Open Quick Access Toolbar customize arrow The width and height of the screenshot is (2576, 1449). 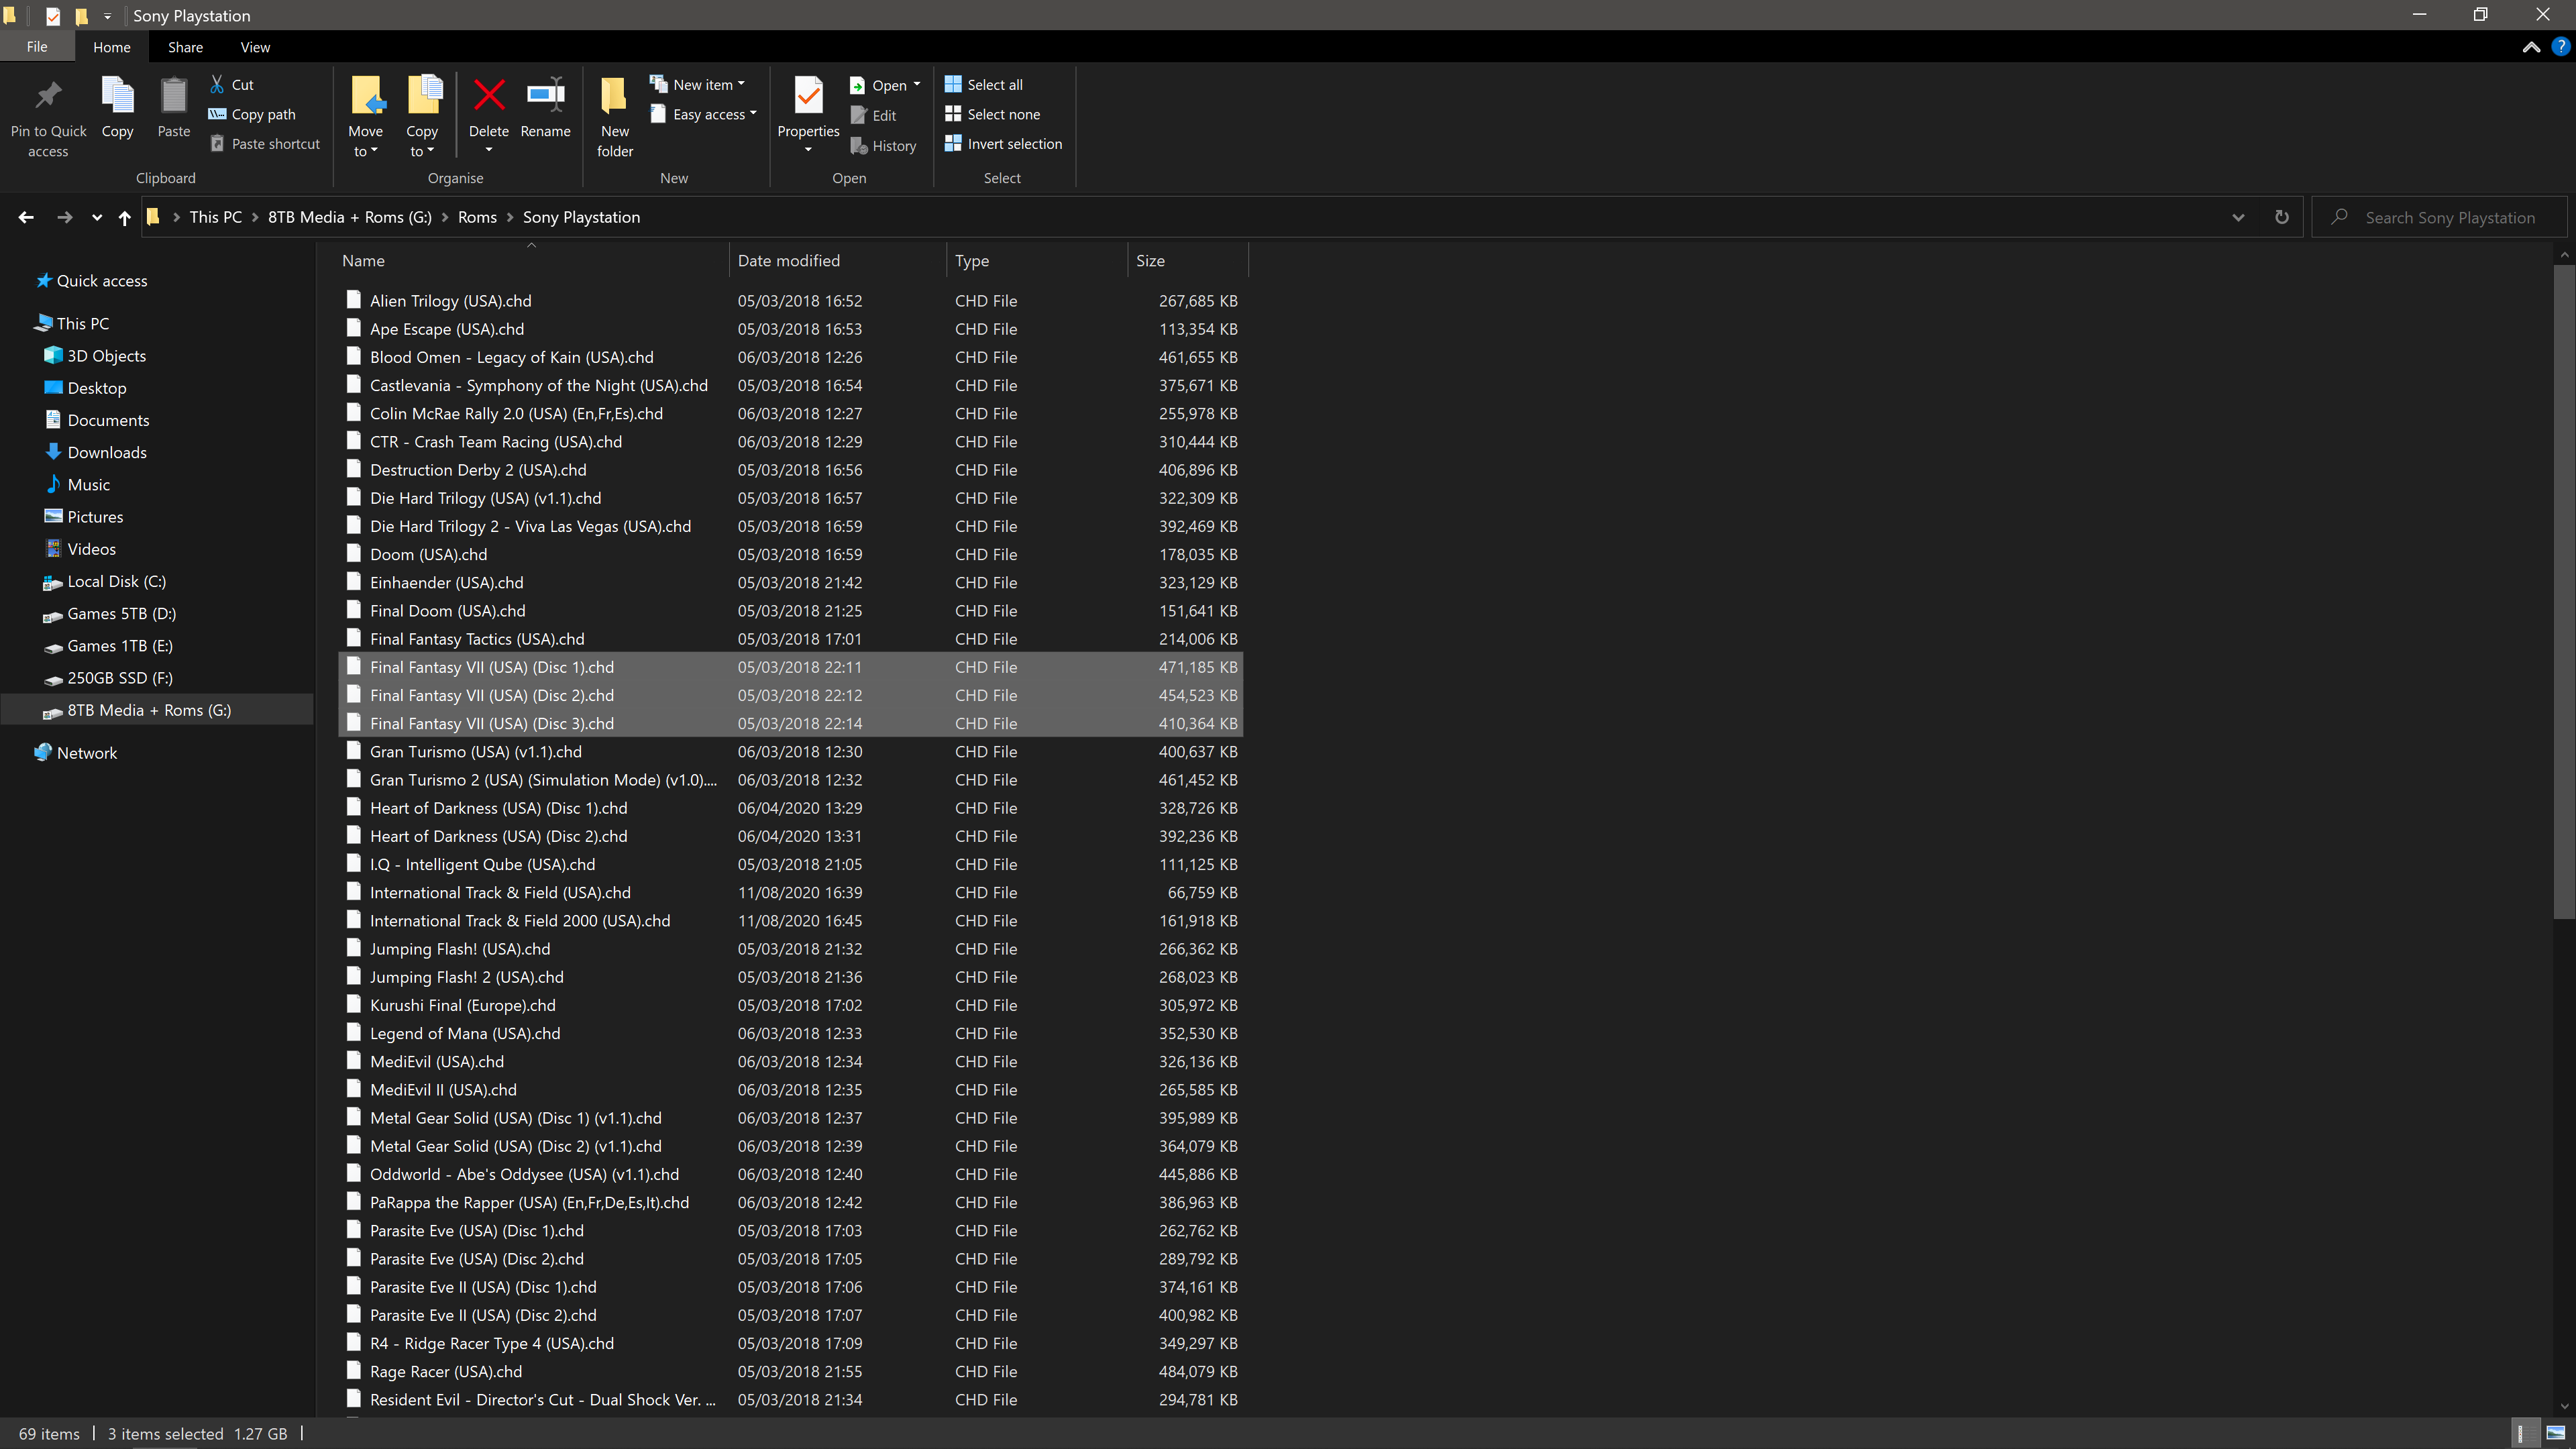(107, 16)
